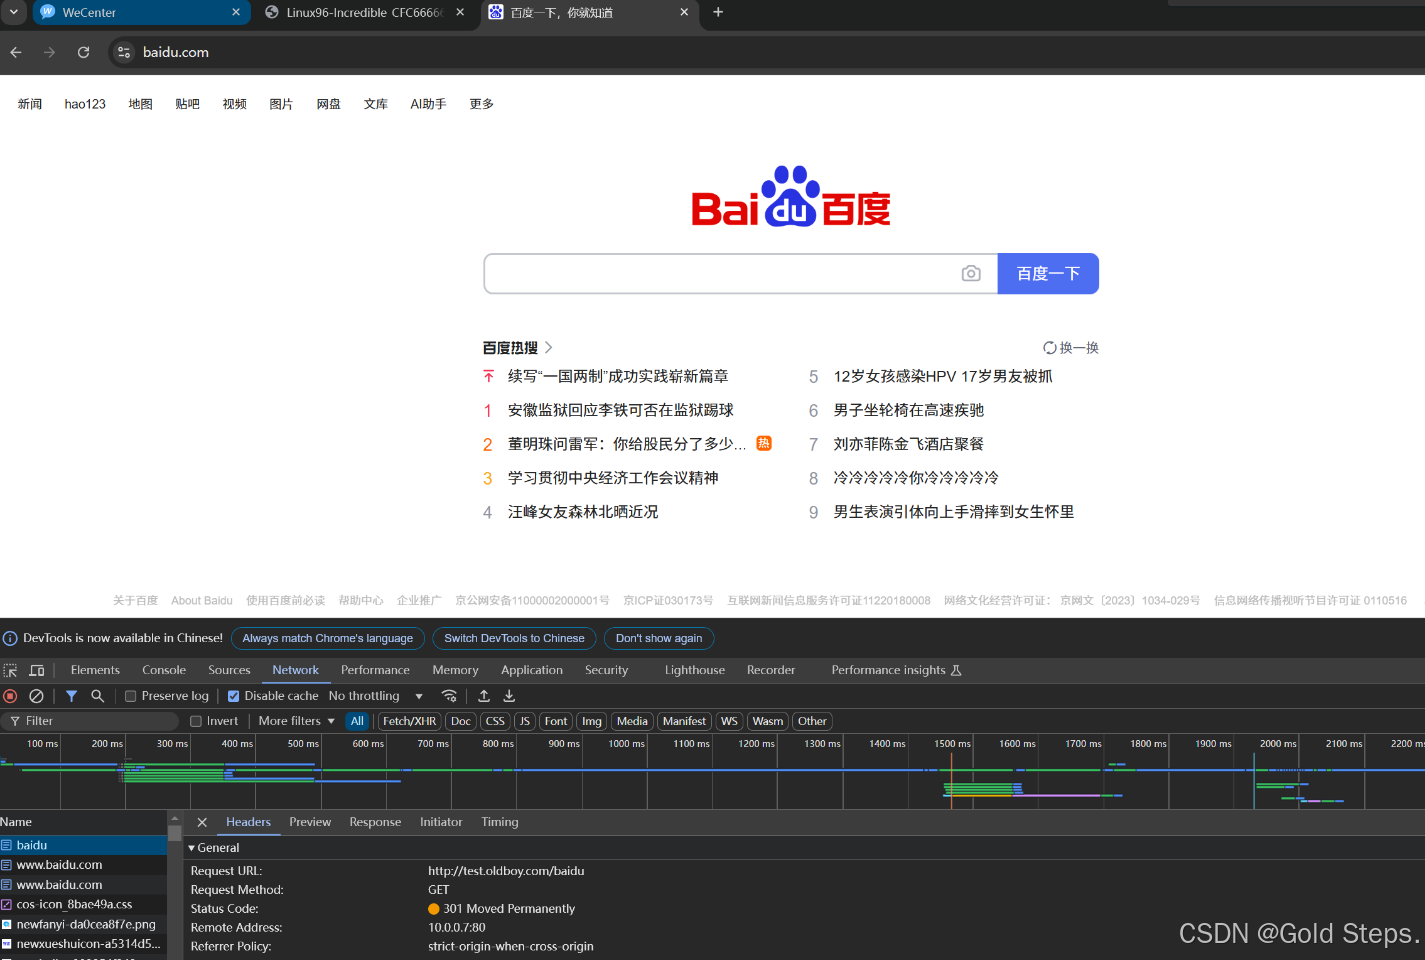Toggle the CSS filter
The image size is (1425, 960).
coord(495,721)
